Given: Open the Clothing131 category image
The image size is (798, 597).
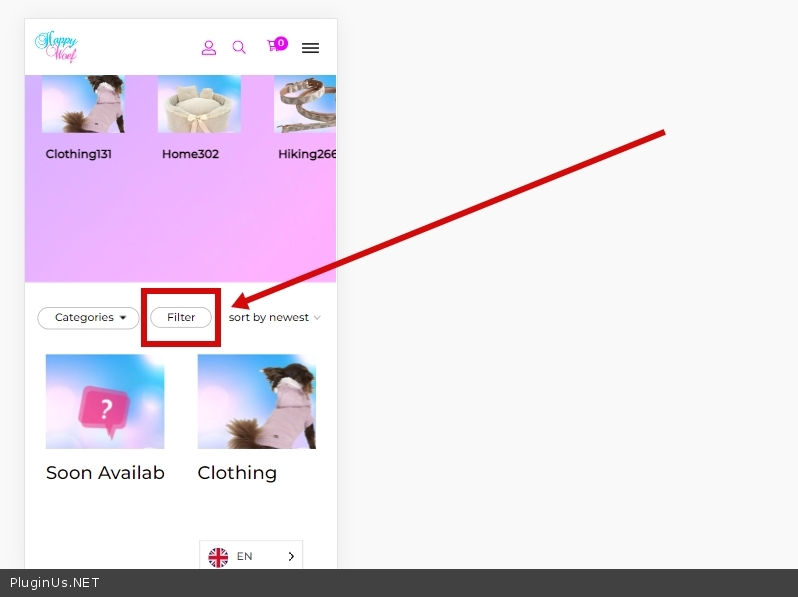Looking at the screenshot, I should (x=83, y=104).
